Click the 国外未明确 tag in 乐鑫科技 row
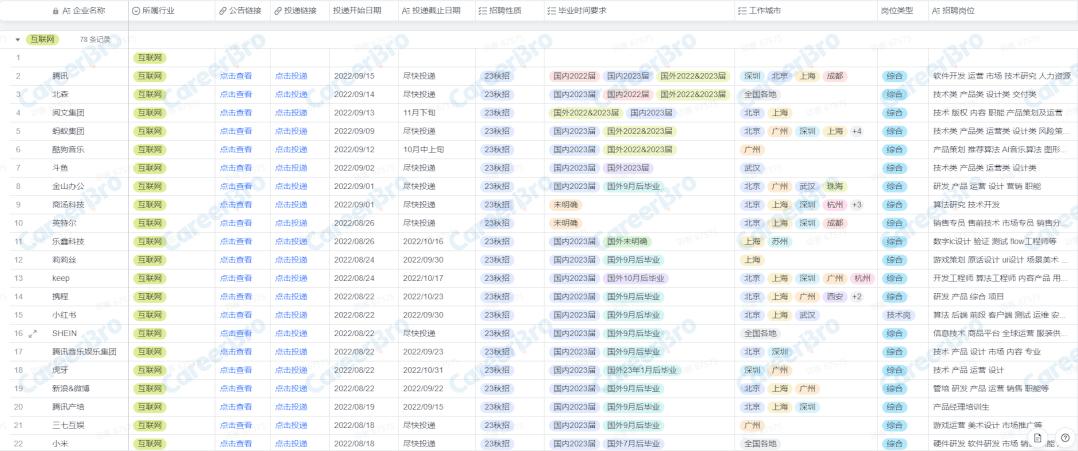The height and width of the screenshot is (451, 1078). tap(628, 241)
